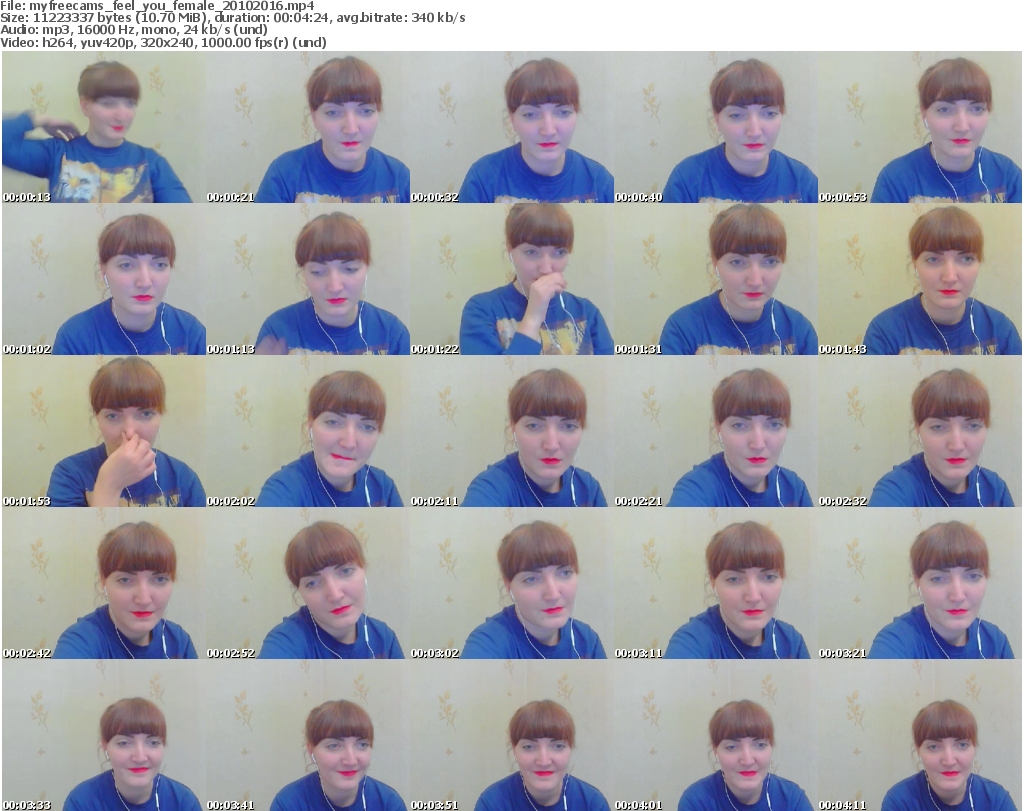The image size is (1024, 811).
Task: Pick the frame marked 00:02:11
Action: pos(512,432)
